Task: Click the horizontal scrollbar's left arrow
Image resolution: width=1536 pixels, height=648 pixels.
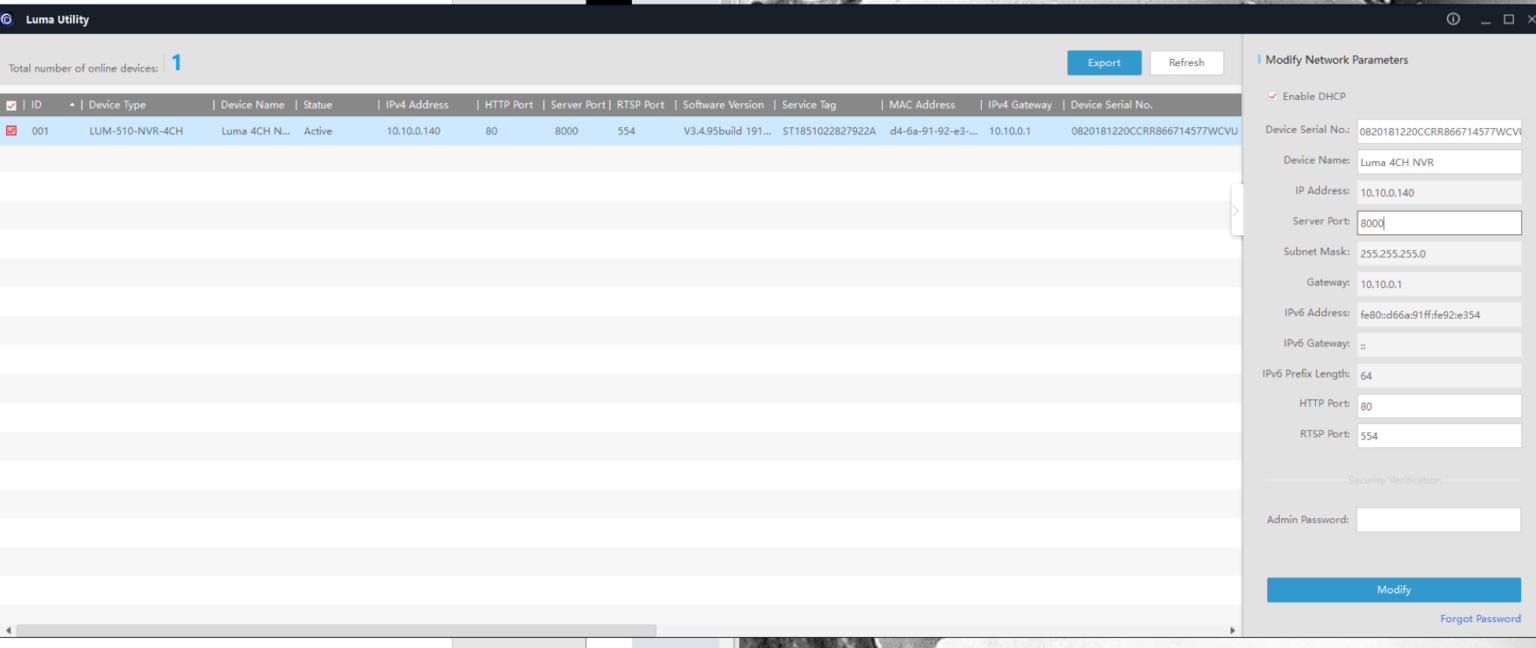Action: pos(9,631)
